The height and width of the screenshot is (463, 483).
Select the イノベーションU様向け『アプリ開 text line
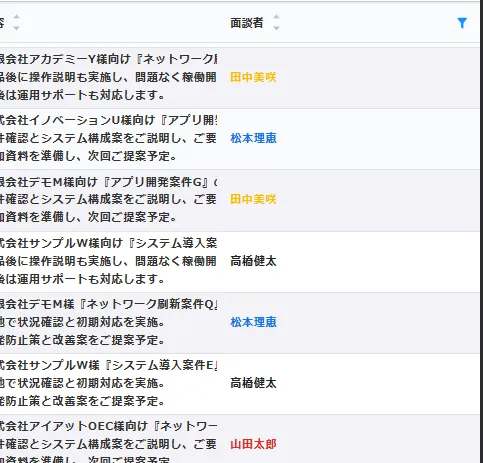click(108, 120)
